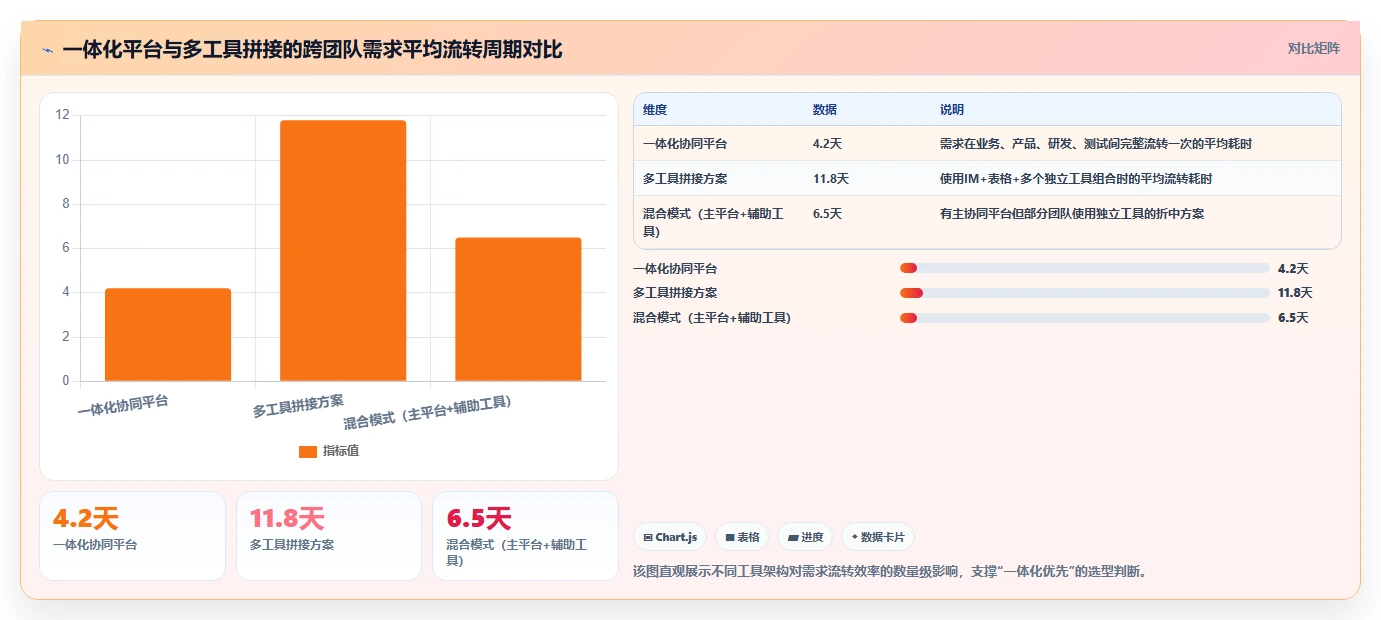Click the lightning icon beside the title
Image resolution: width=1381 pixels, height=620 pixels.
tap(47, 50)
